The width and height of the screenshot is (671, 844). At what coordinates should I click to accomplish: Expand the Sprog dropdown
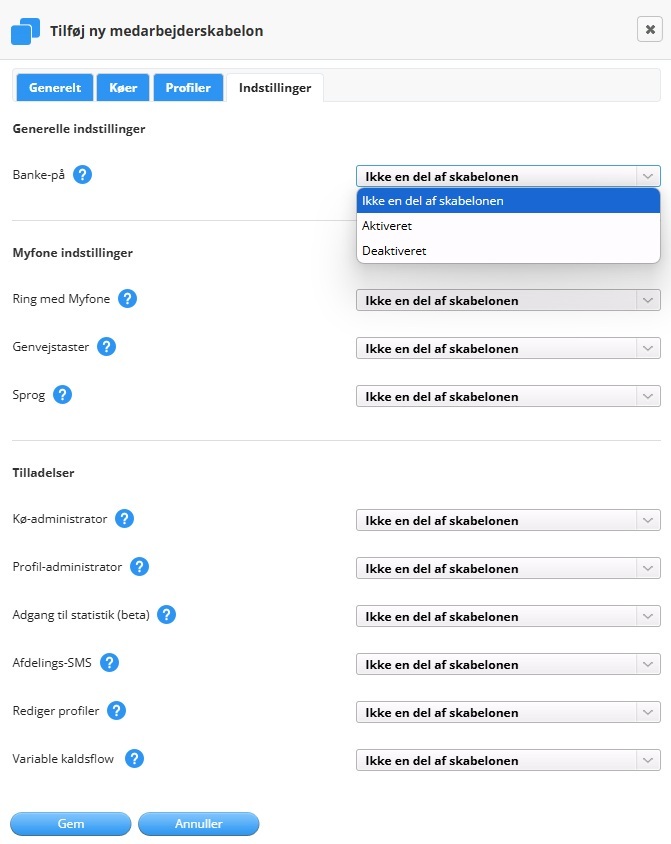(508, 397)
